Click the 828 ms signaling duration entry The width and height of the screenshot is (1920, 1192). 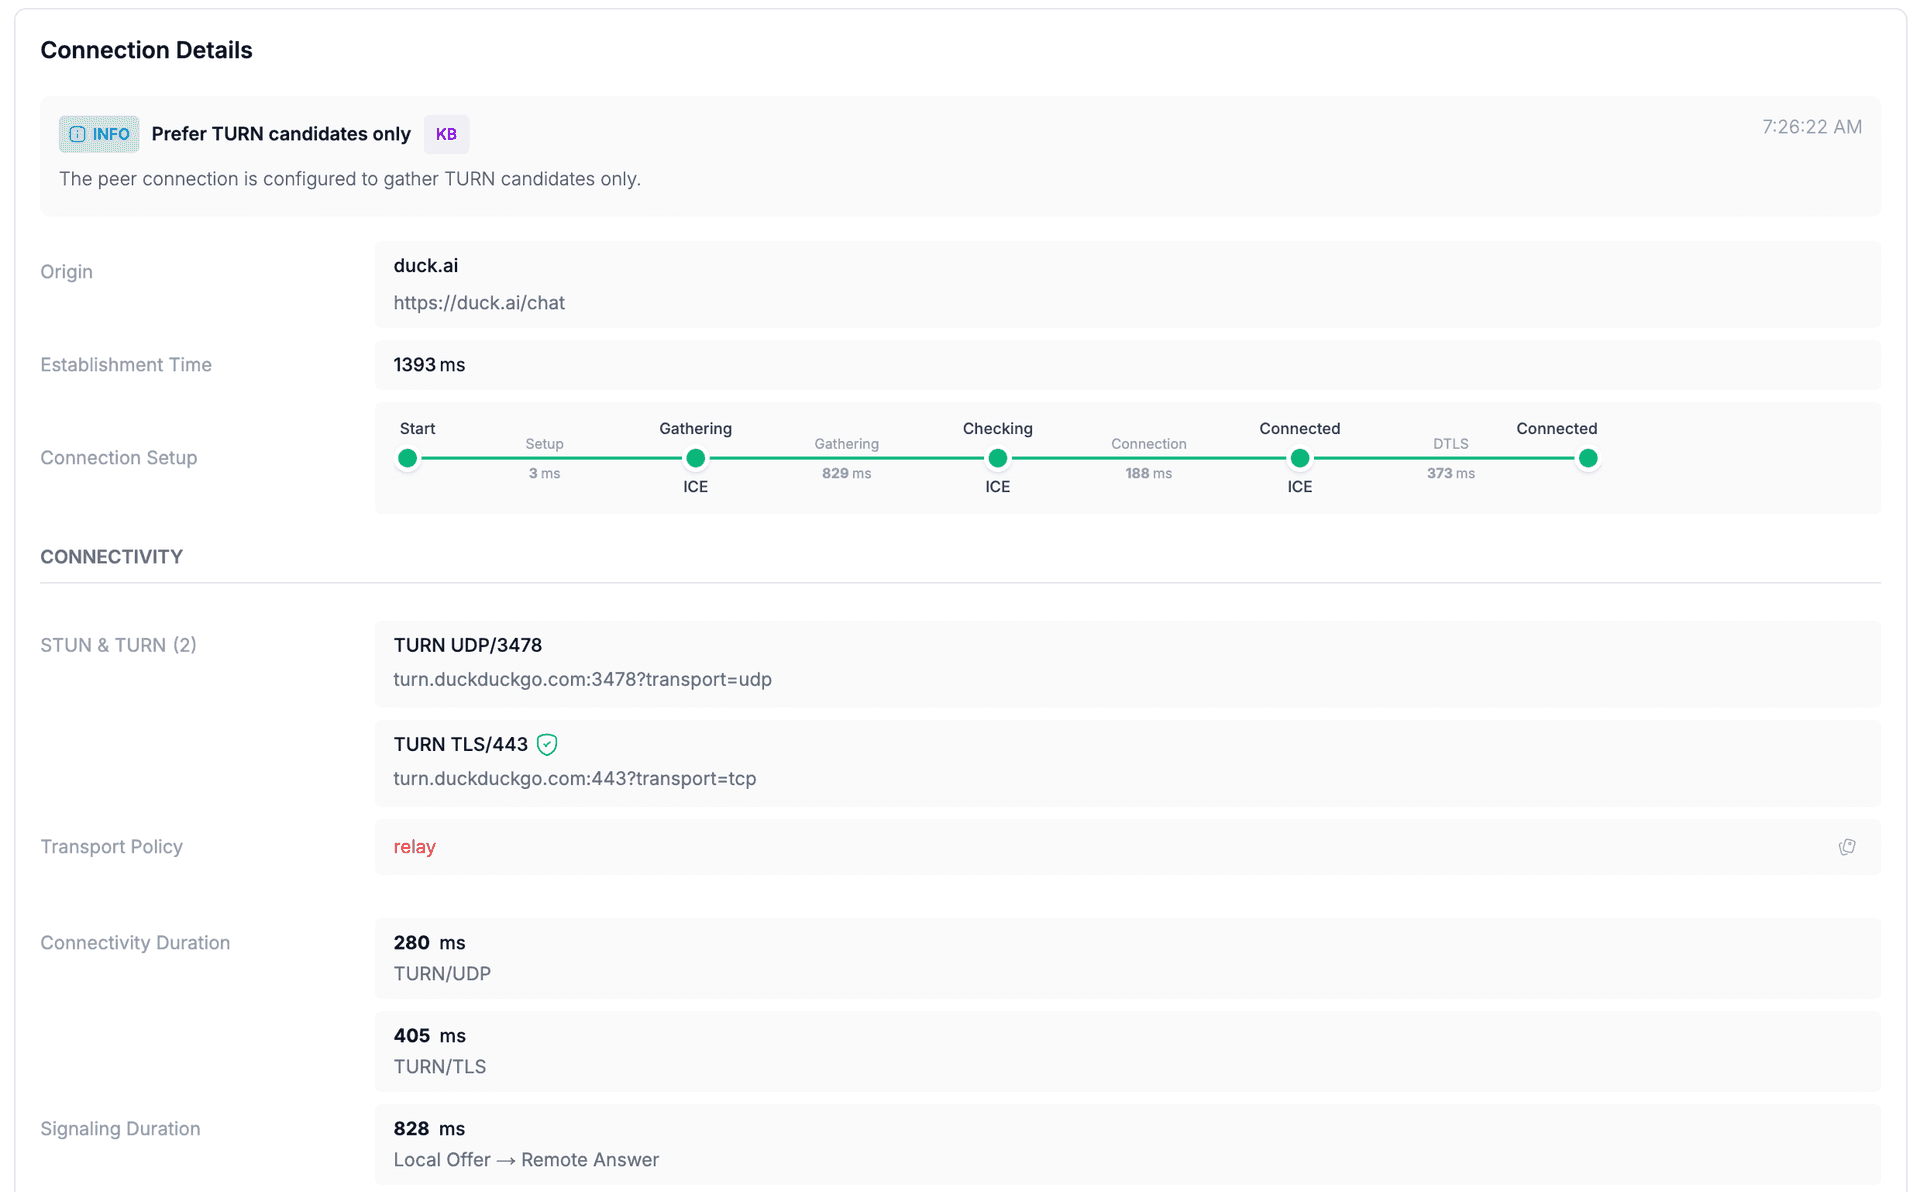(428, 1128)
